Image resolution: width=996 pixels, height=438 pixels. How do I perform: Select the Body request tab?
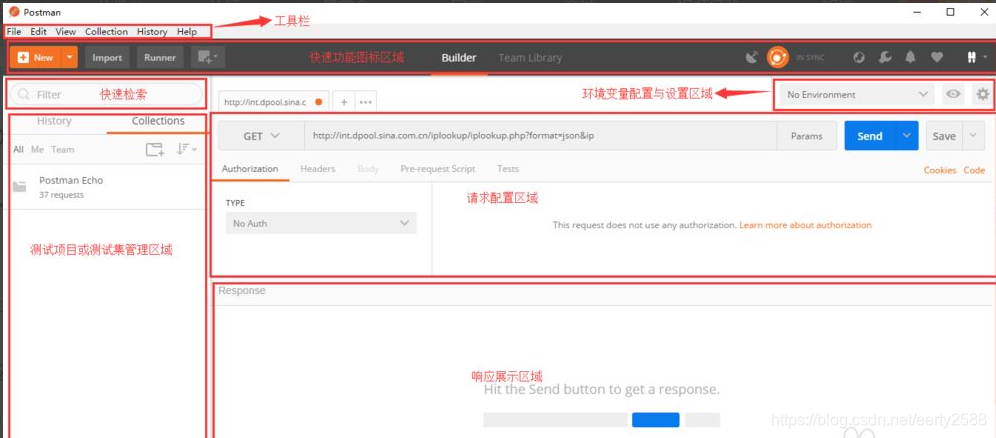[368, 169]
